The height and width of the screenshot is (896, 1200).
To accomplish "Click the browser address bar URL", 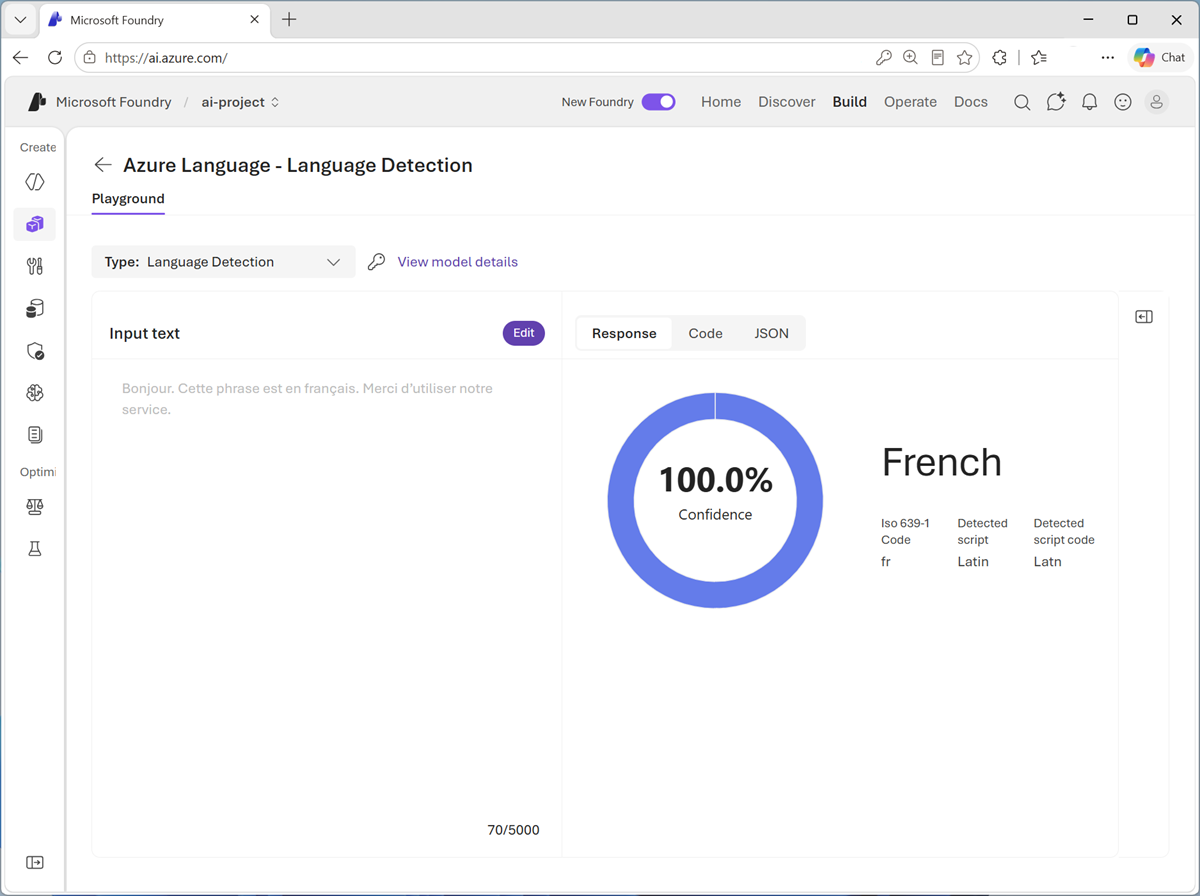I will [x=166, y=58].
